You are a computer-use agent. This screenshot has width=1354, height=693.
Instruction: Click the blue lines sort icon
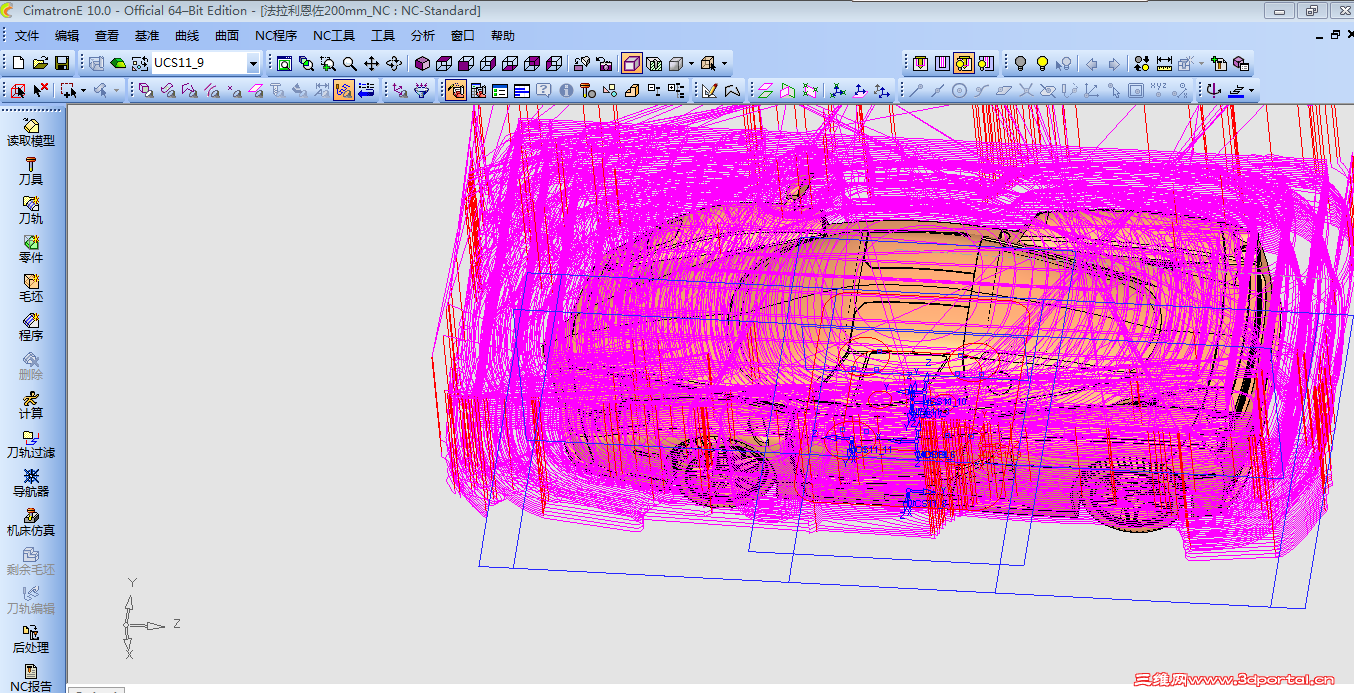pos(521,90)
